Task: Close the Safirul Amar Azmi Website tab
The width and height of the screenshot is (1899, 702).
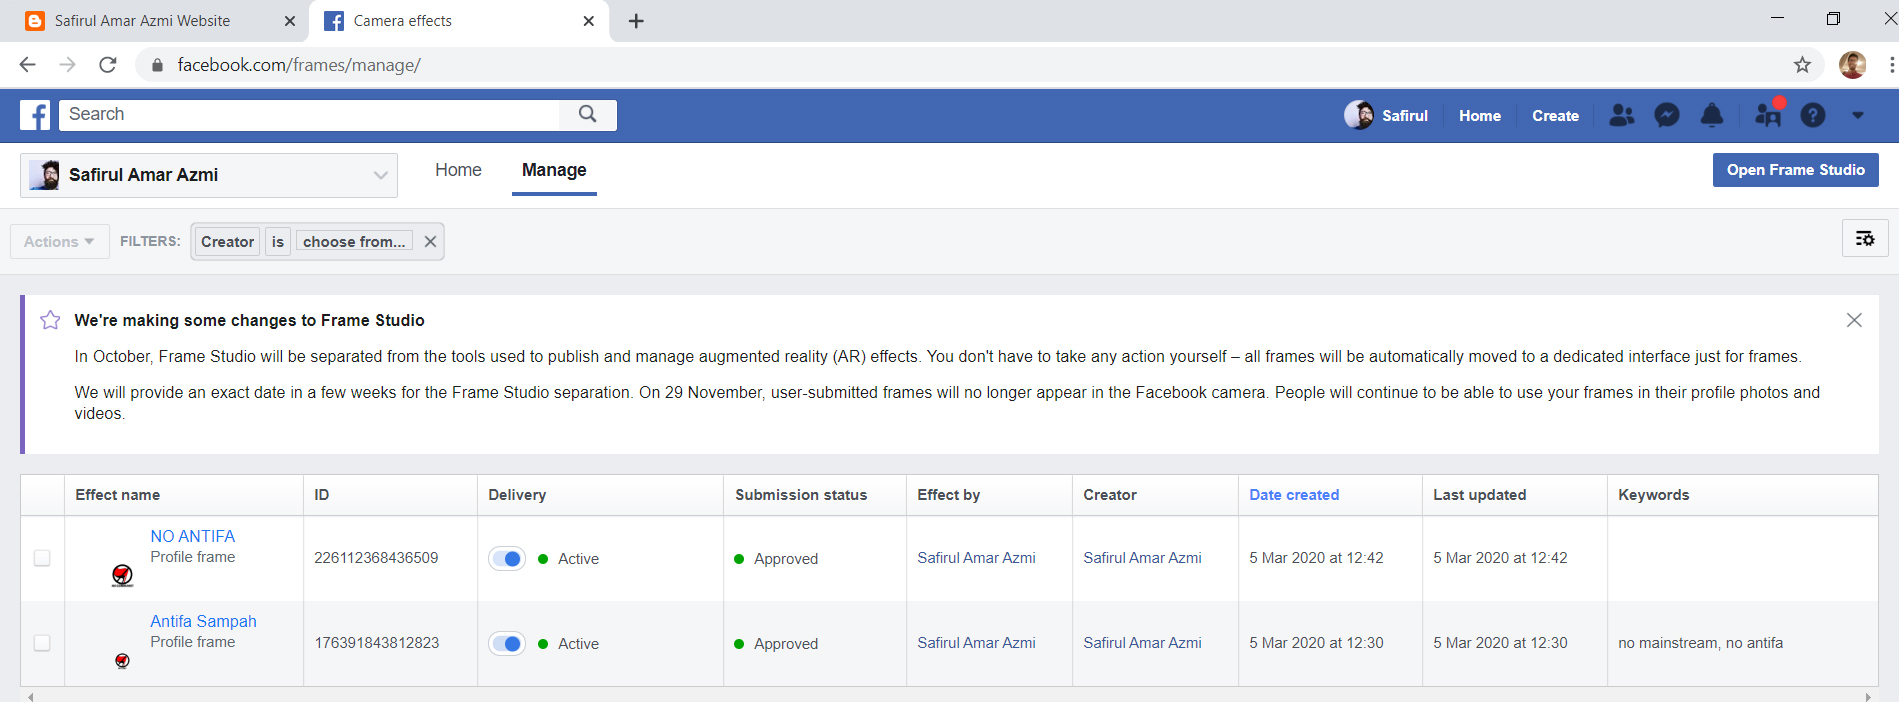Action: click(289, 21)
